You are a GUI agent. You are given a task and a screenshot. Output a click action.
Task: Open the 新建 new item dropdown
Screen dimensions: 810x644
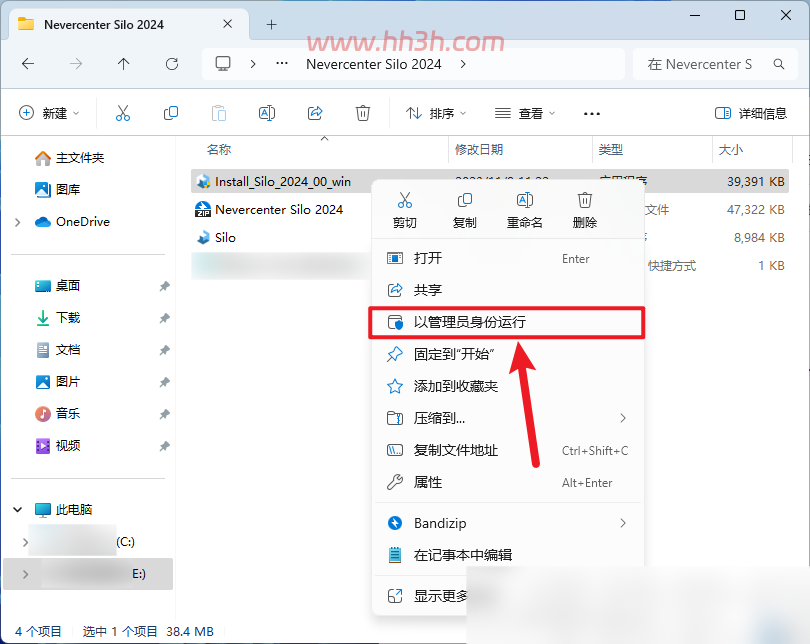49,113
